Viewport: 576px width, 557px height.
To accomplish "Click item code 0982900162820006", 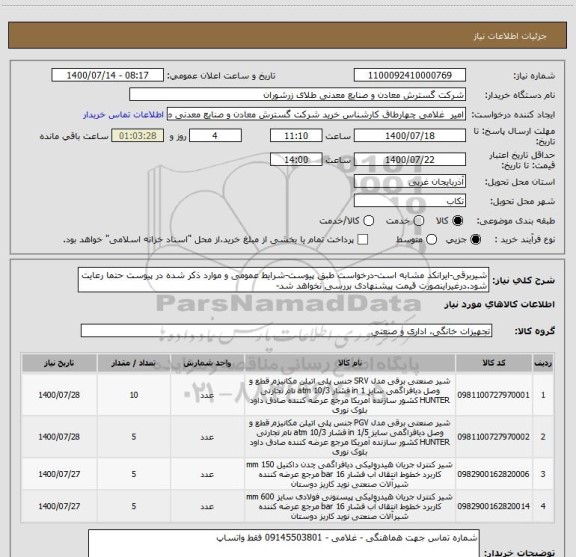I will click(x=493, y=474).
